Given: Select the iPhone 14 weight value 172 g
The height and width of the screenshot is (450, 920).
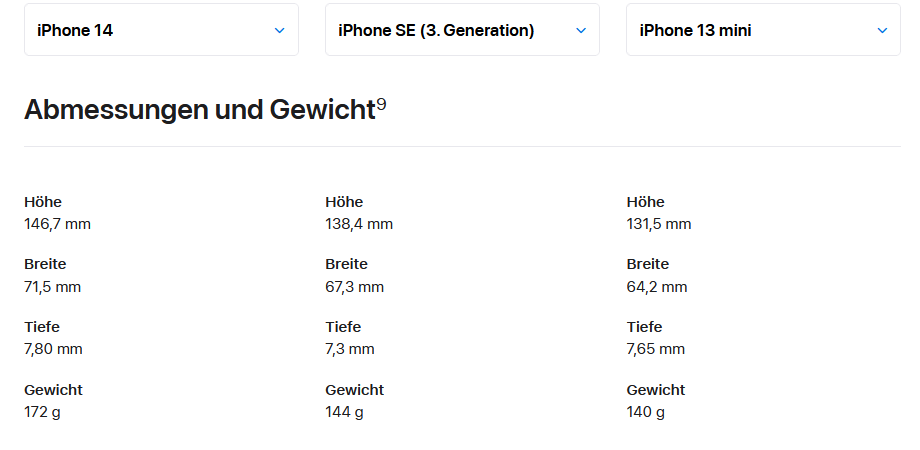Looking at the screenshot, I should (43, 412).
